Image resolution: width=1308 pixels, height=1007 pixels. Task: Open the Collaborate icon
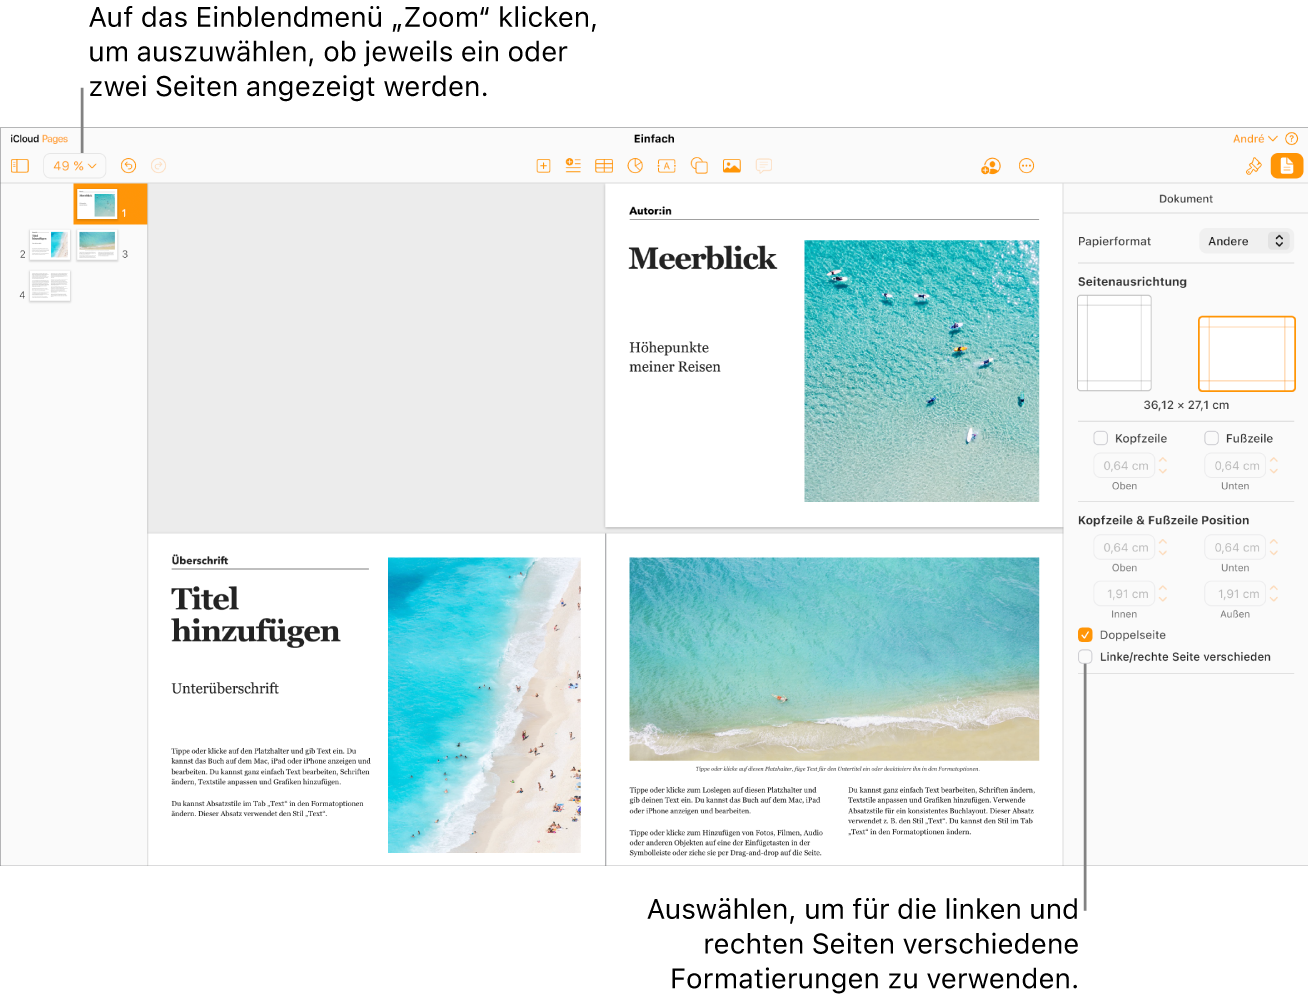coord(990,166)
